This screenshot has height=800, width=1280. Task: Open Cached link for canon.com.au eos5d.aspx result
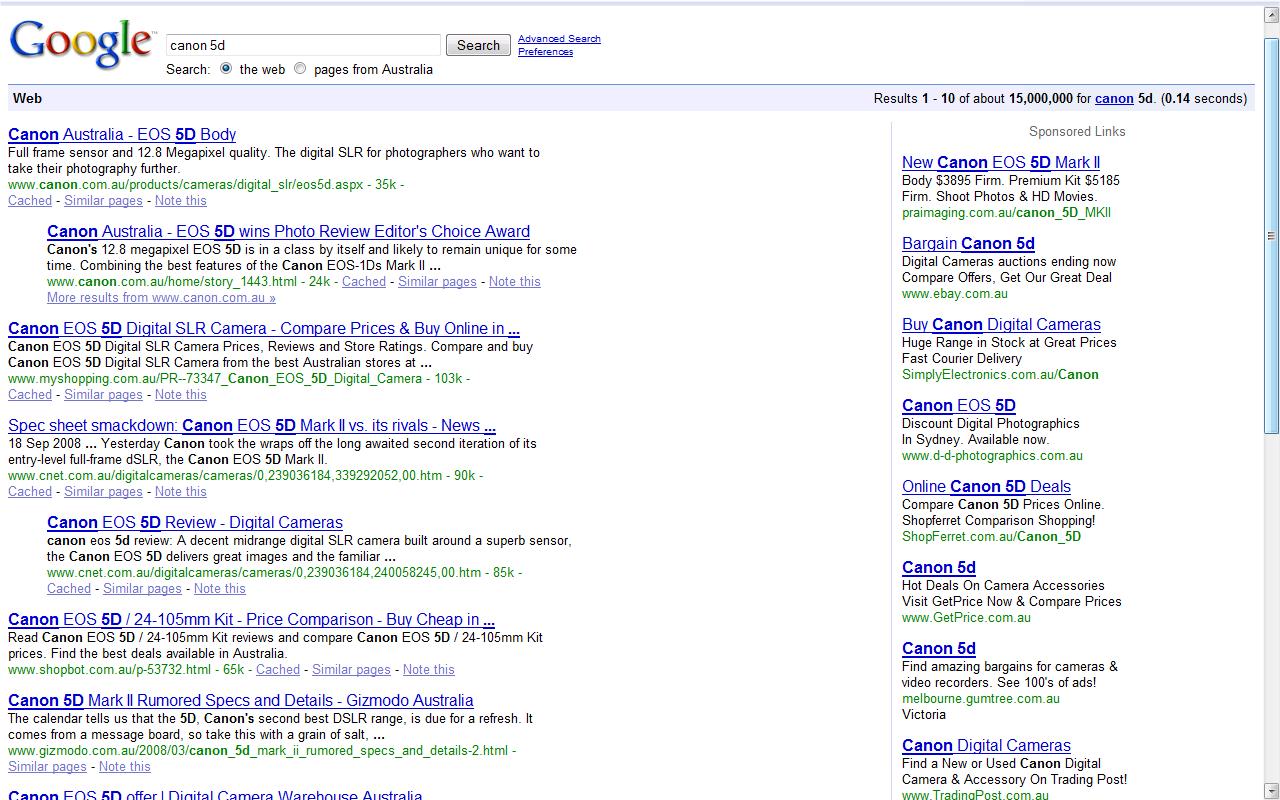(30, 200)
